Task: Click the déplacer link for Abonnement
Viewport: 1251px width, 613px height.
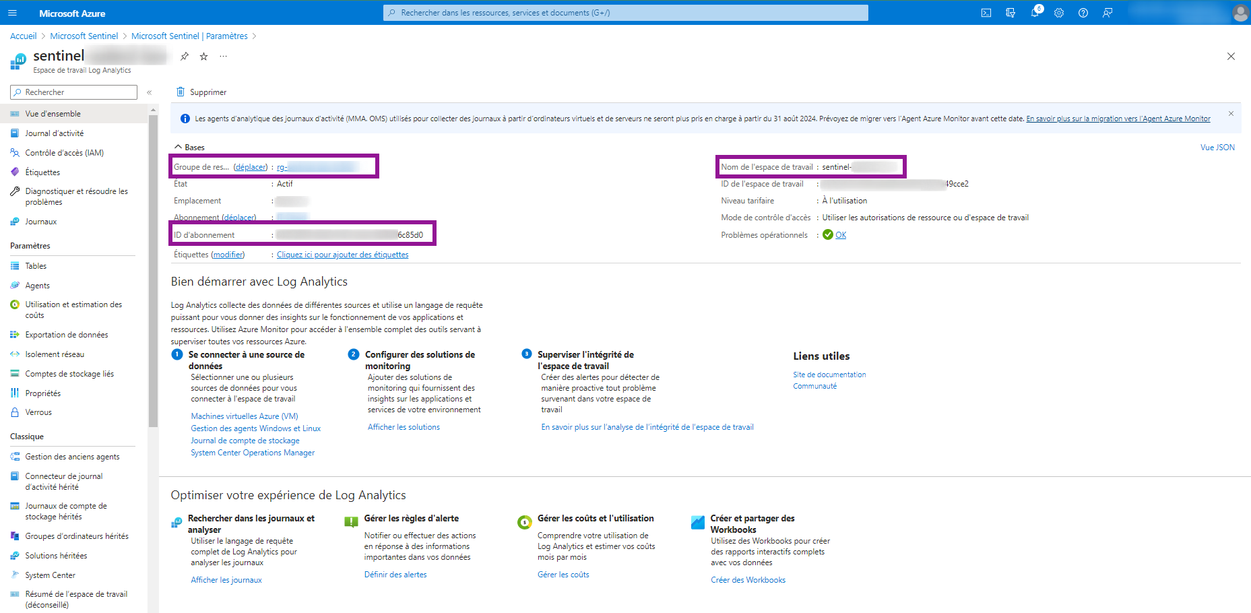Action: click(x=239, y=217)
